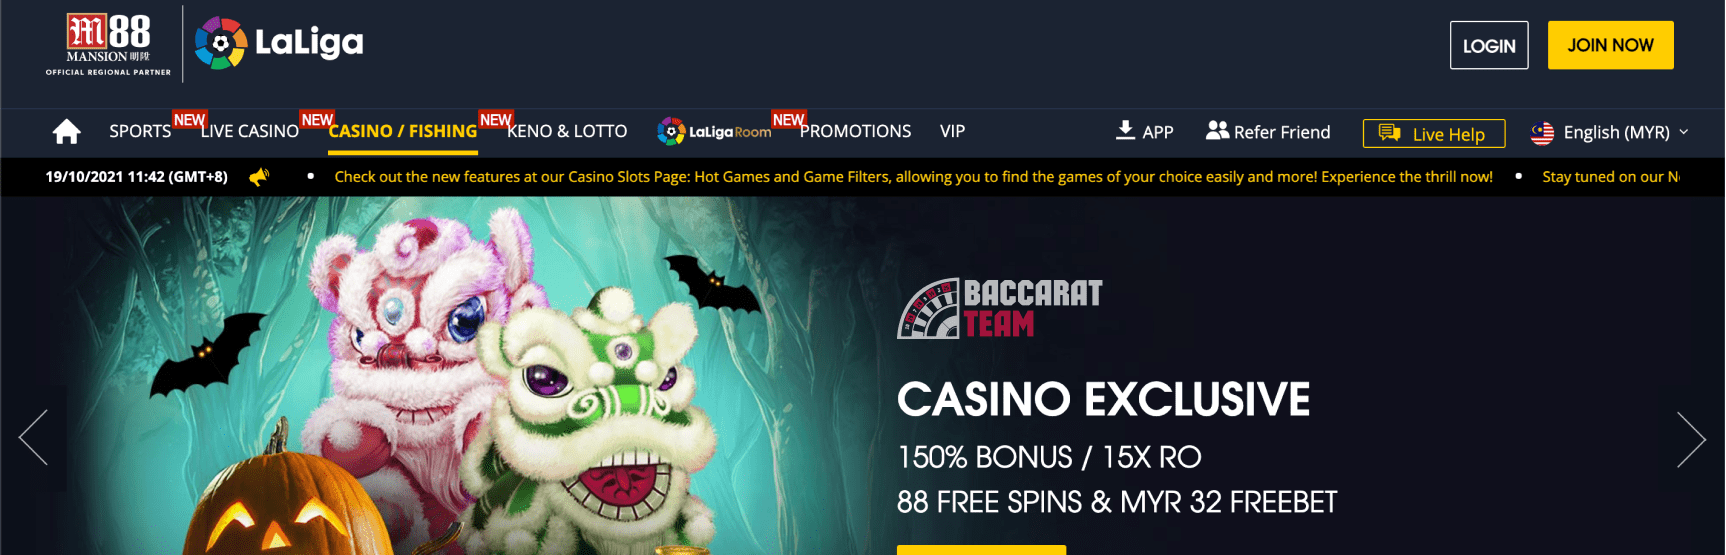This screenshot has width=1726, height=555.
Task: Open the Sports menu item
Action: (140, 131)
